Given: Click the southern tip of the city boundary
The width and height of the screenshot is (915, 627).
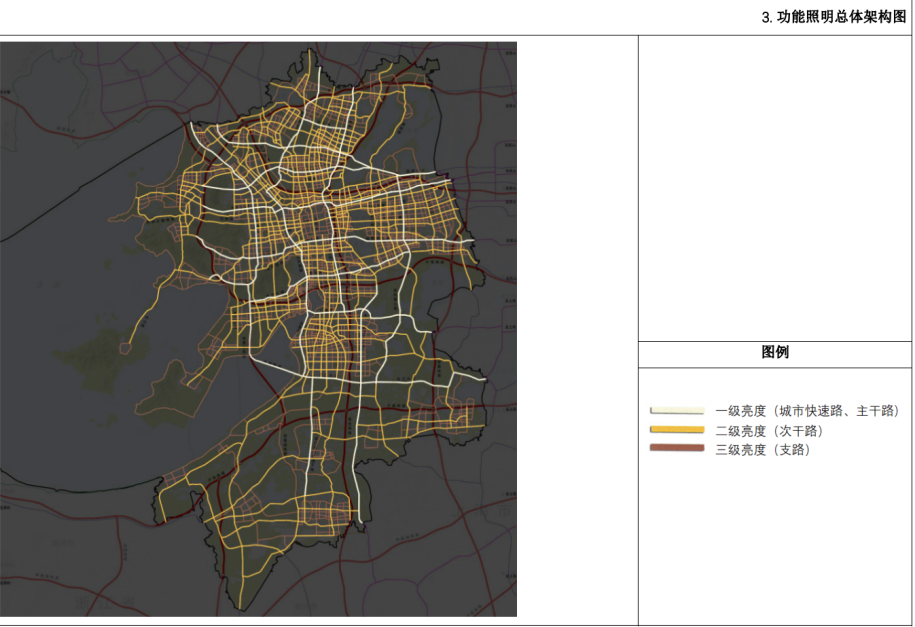Looking at the screenshot, I should (x=243, y=609).
